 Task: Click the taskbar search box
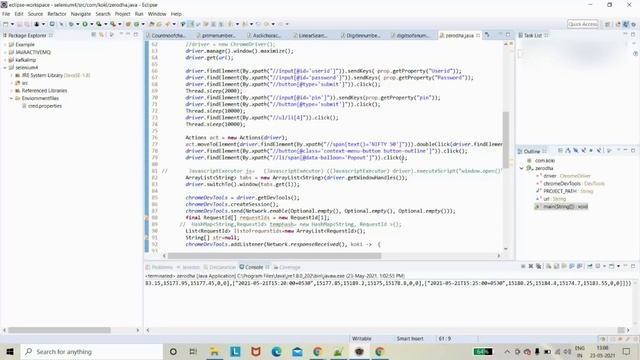(91, 351)
